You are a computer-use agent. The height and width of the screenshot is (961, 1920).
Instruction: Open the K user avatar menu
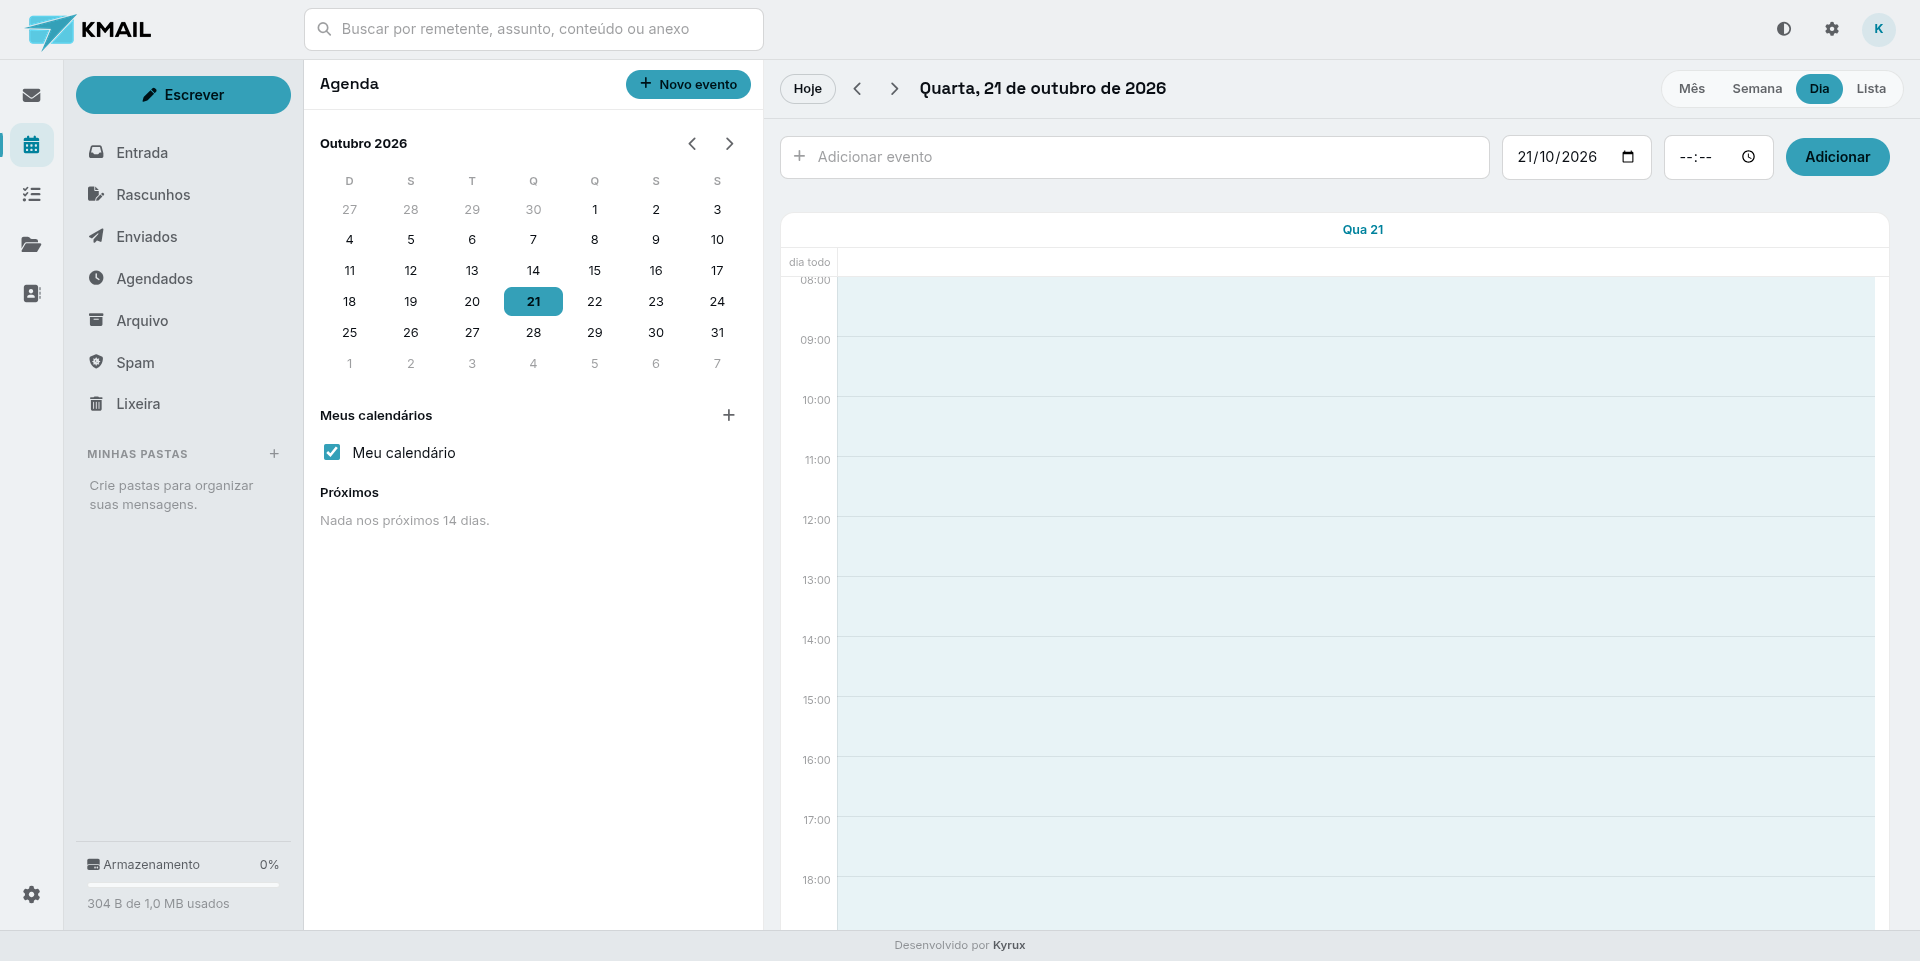(1879, 29)
